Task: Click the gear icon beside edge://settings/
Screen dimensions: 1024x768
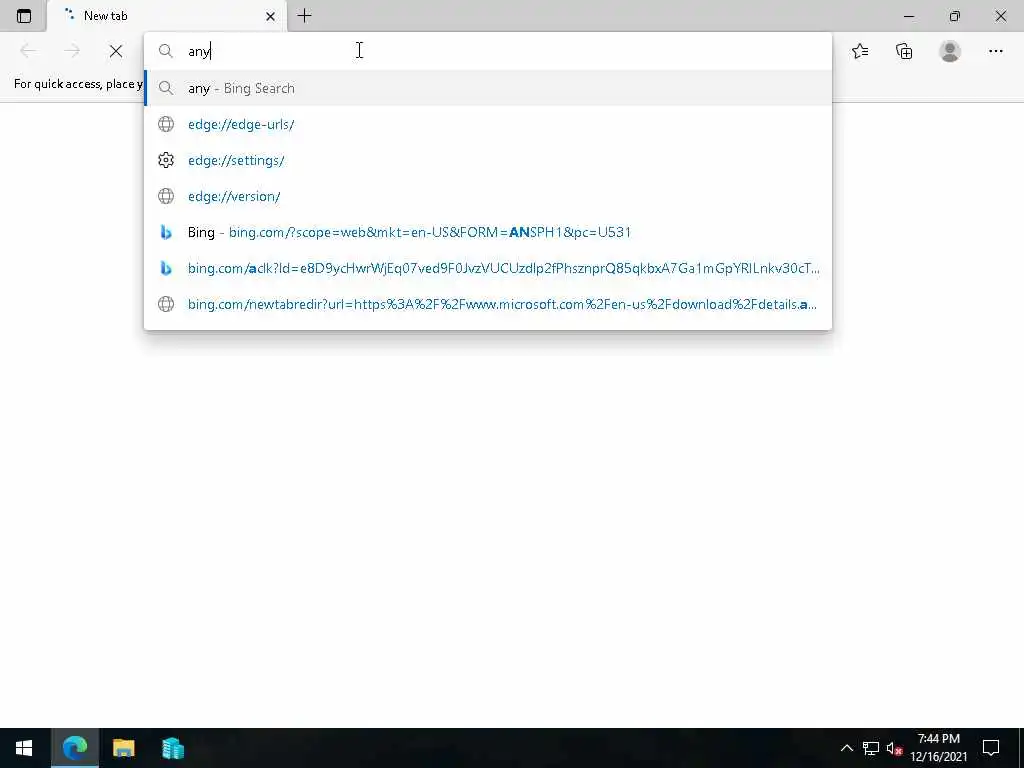Action: 166,160
